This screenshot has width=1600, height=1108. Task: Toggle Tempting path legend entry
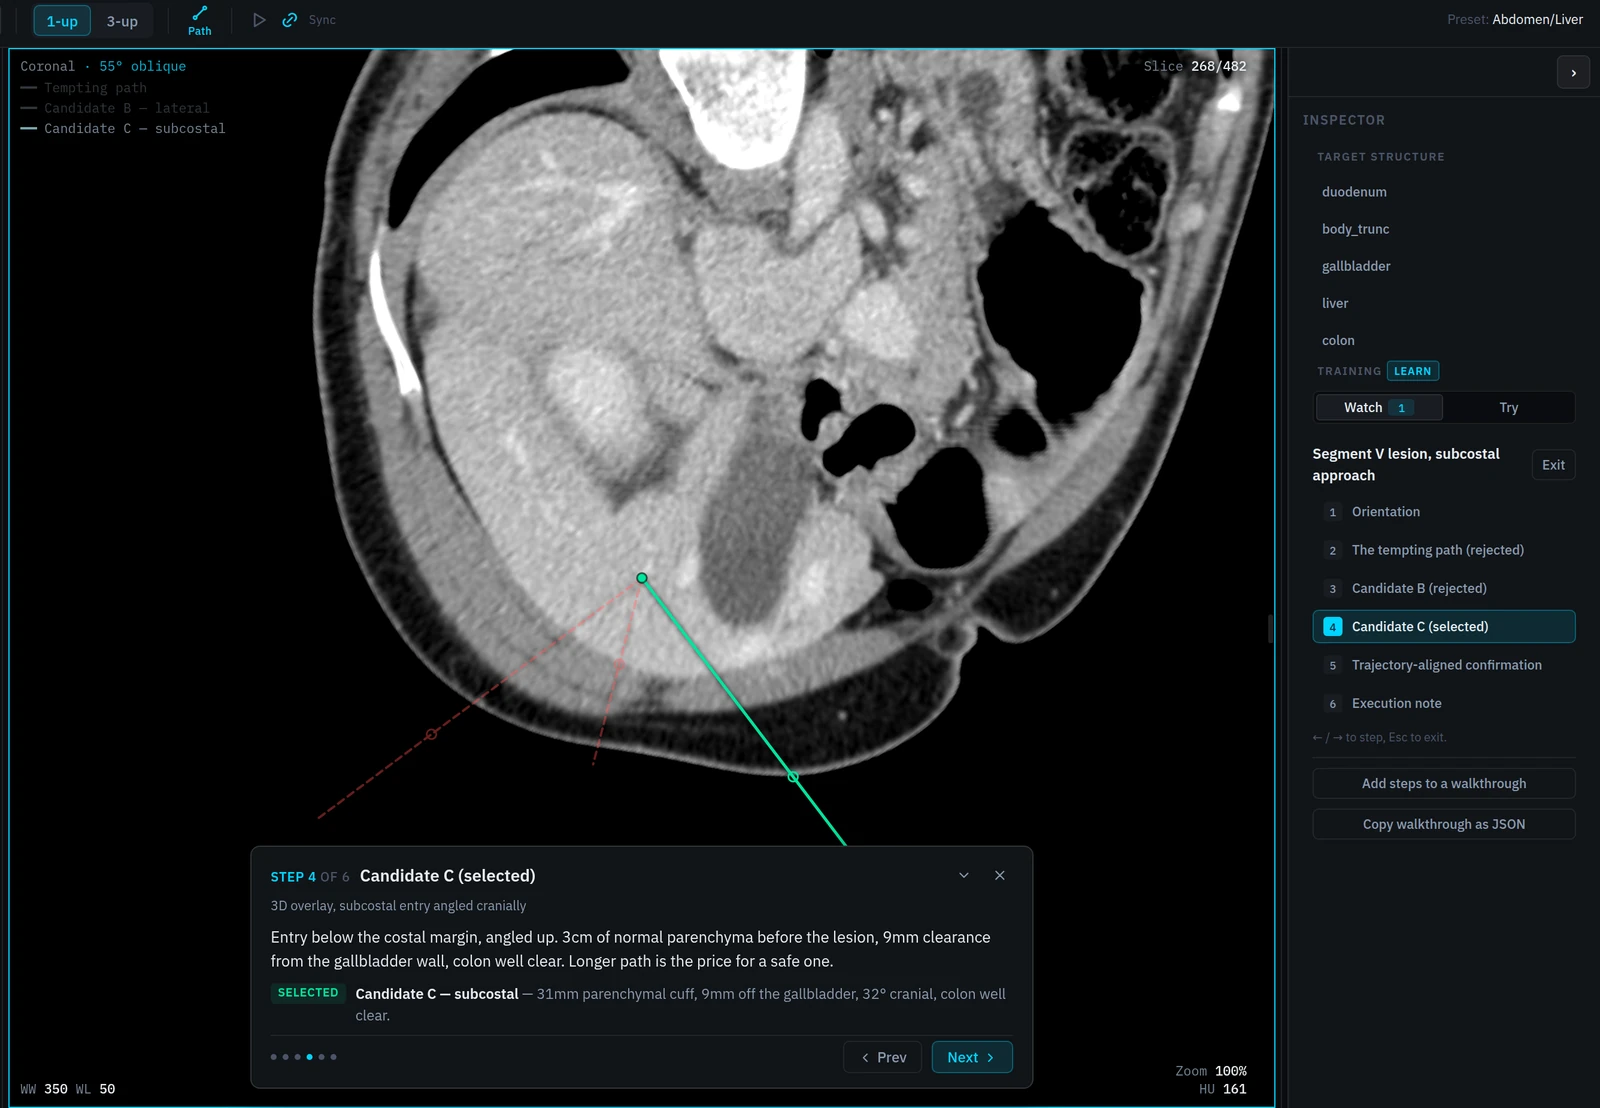(x=84, y=88)
